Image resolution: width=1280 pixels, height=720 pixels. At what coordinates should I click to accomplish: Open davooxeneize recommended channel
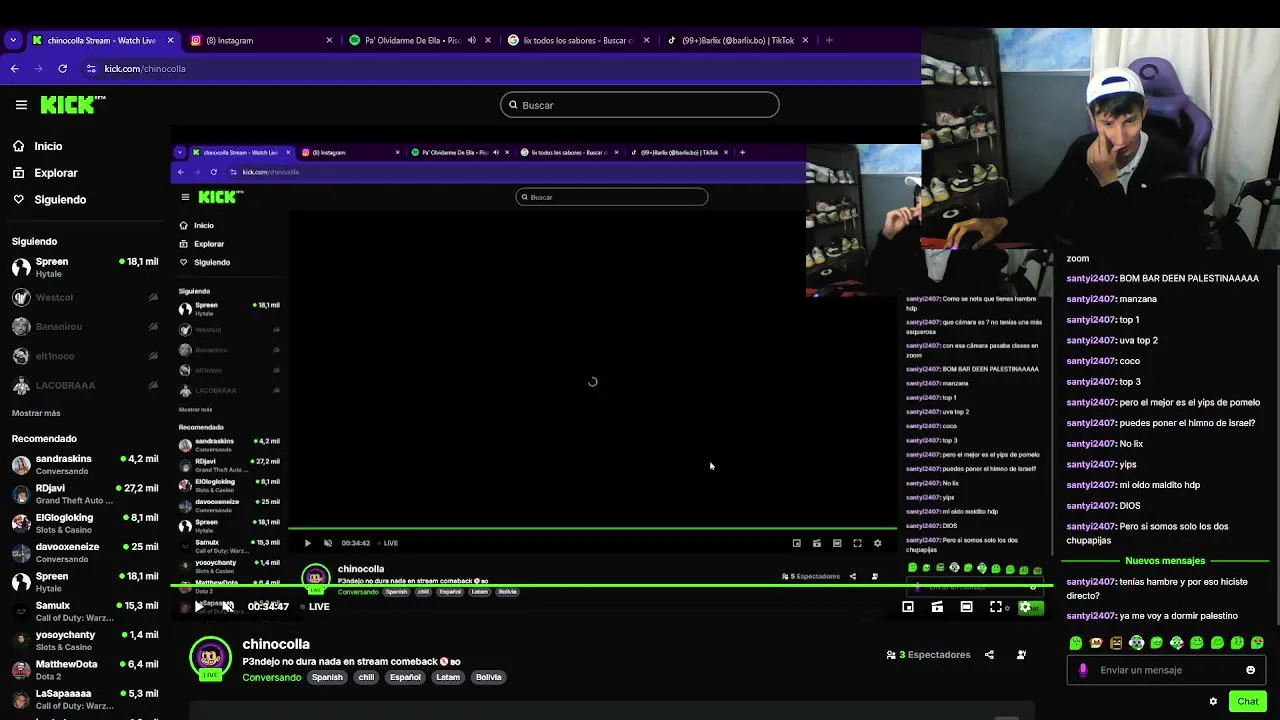(x=84, y=552)
